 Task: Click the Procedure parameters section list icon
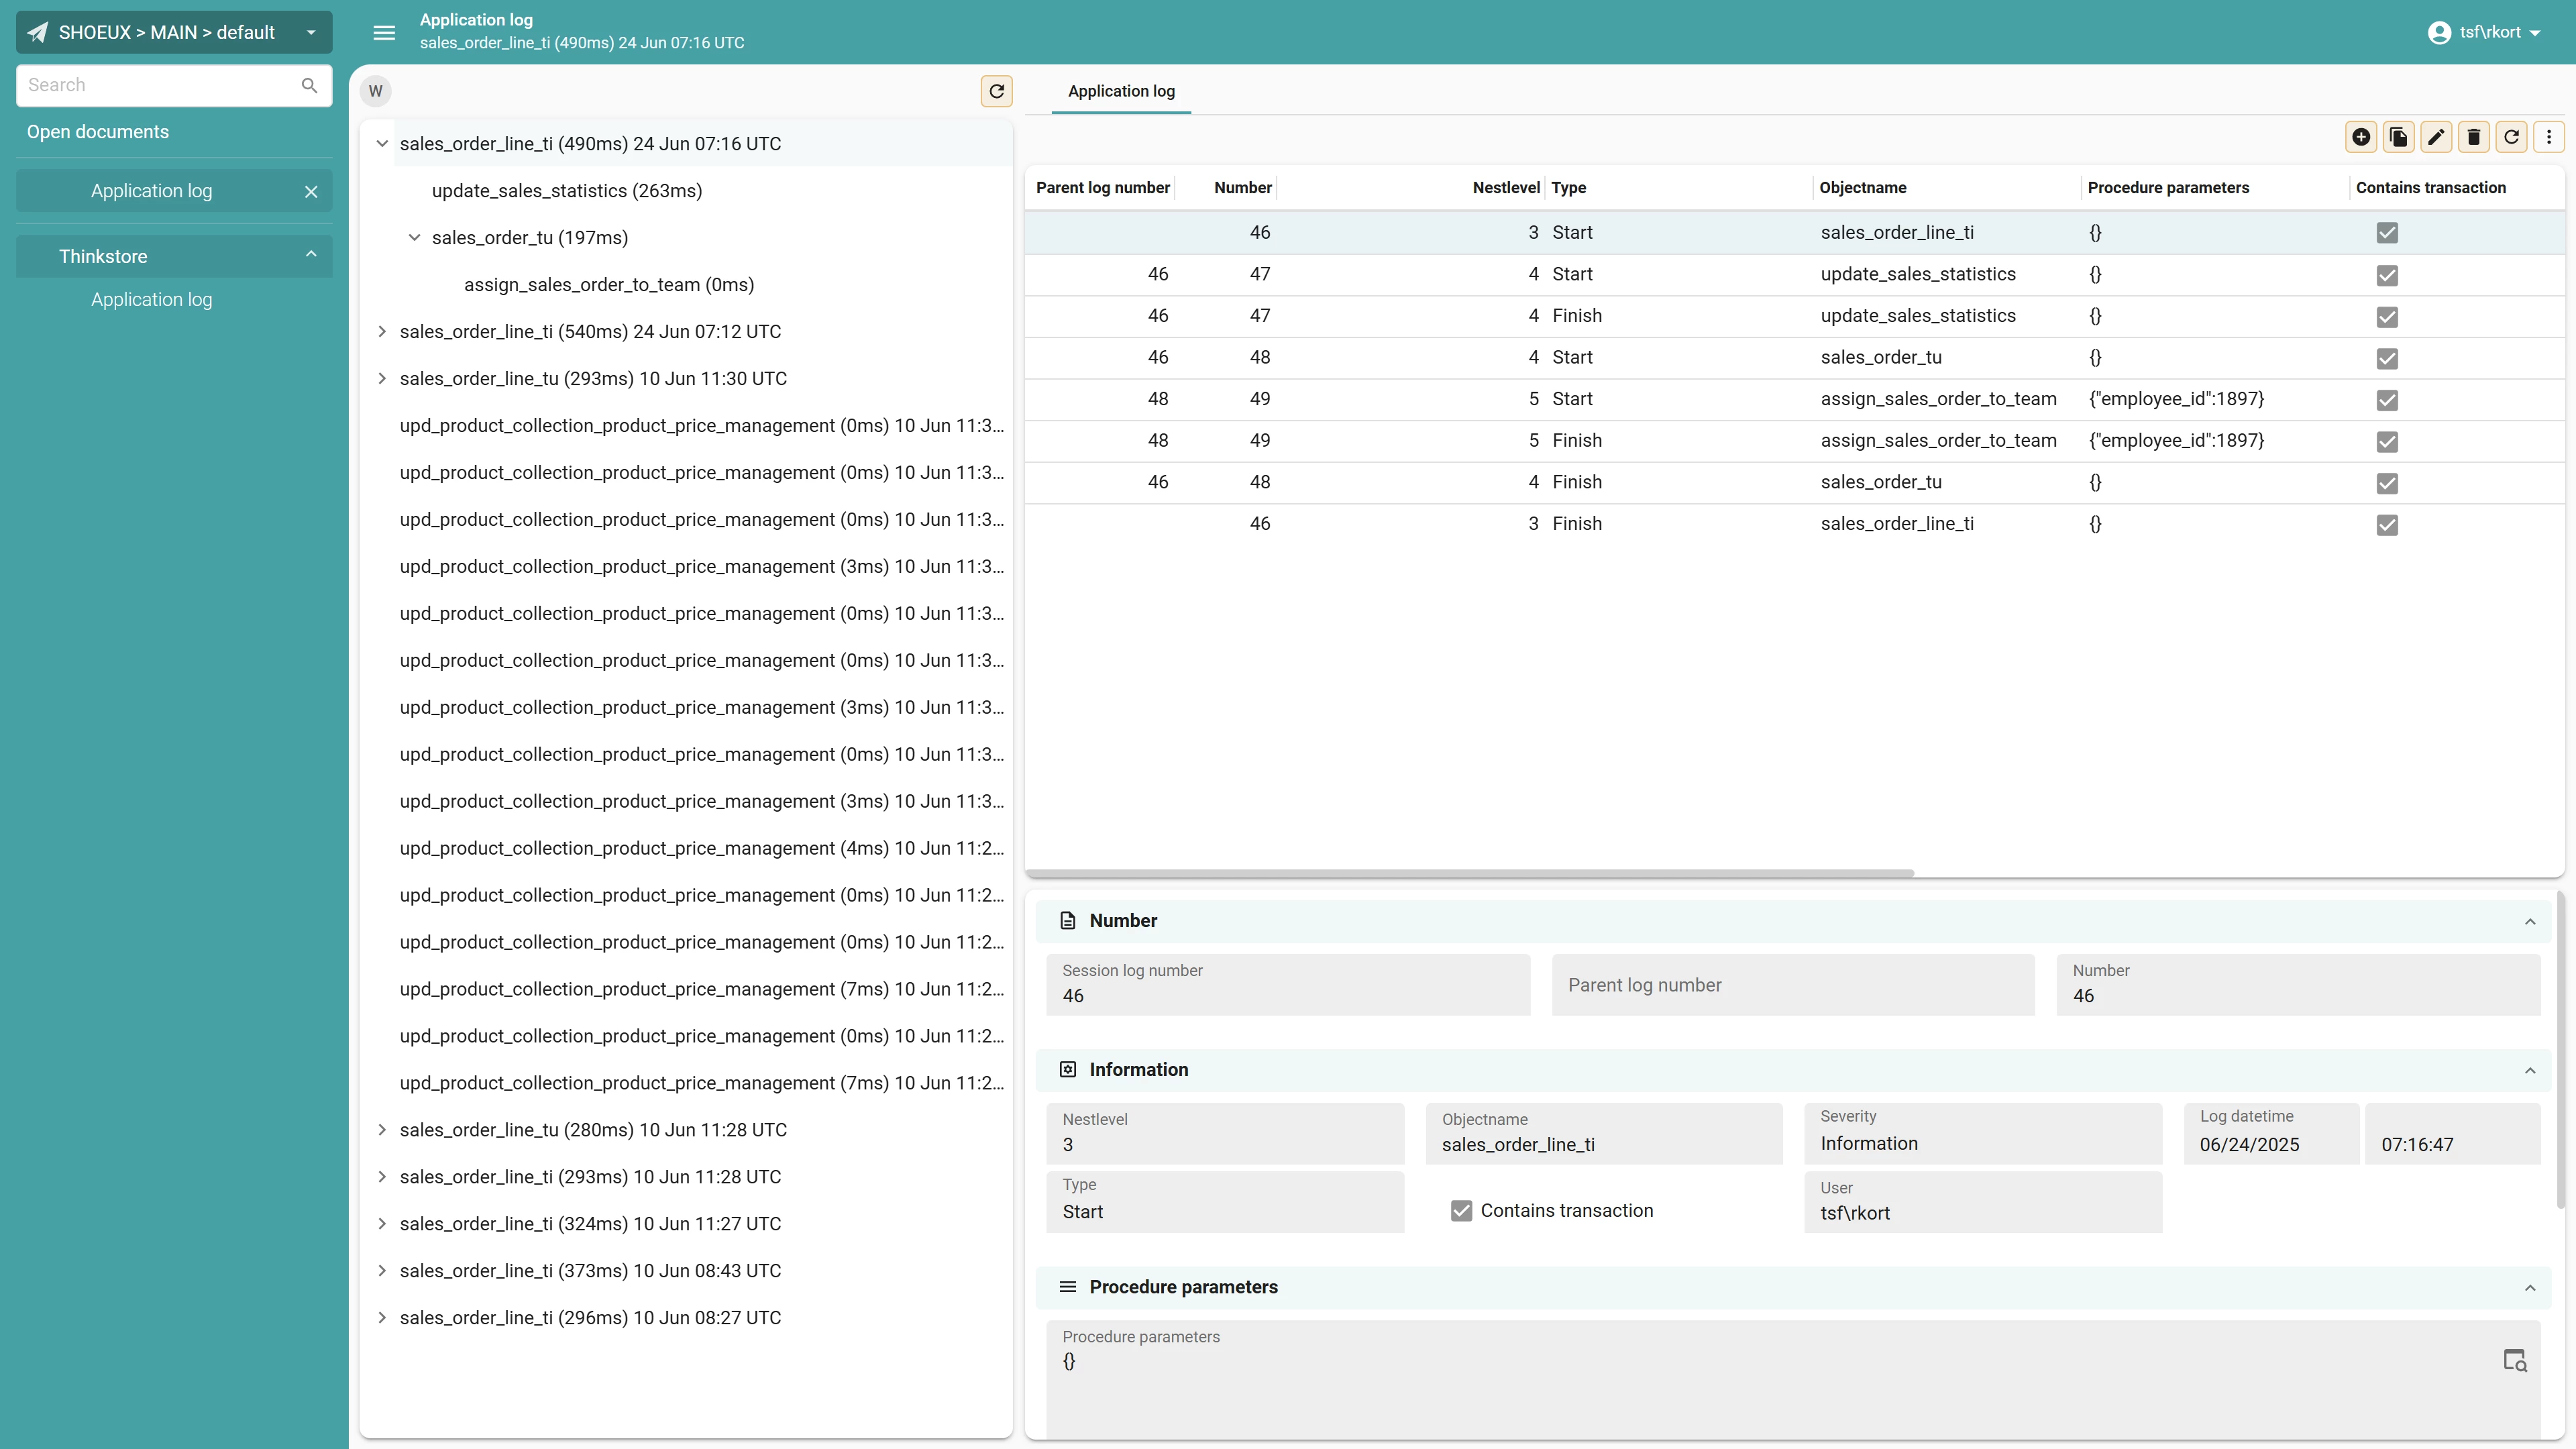(1067, 1287)
